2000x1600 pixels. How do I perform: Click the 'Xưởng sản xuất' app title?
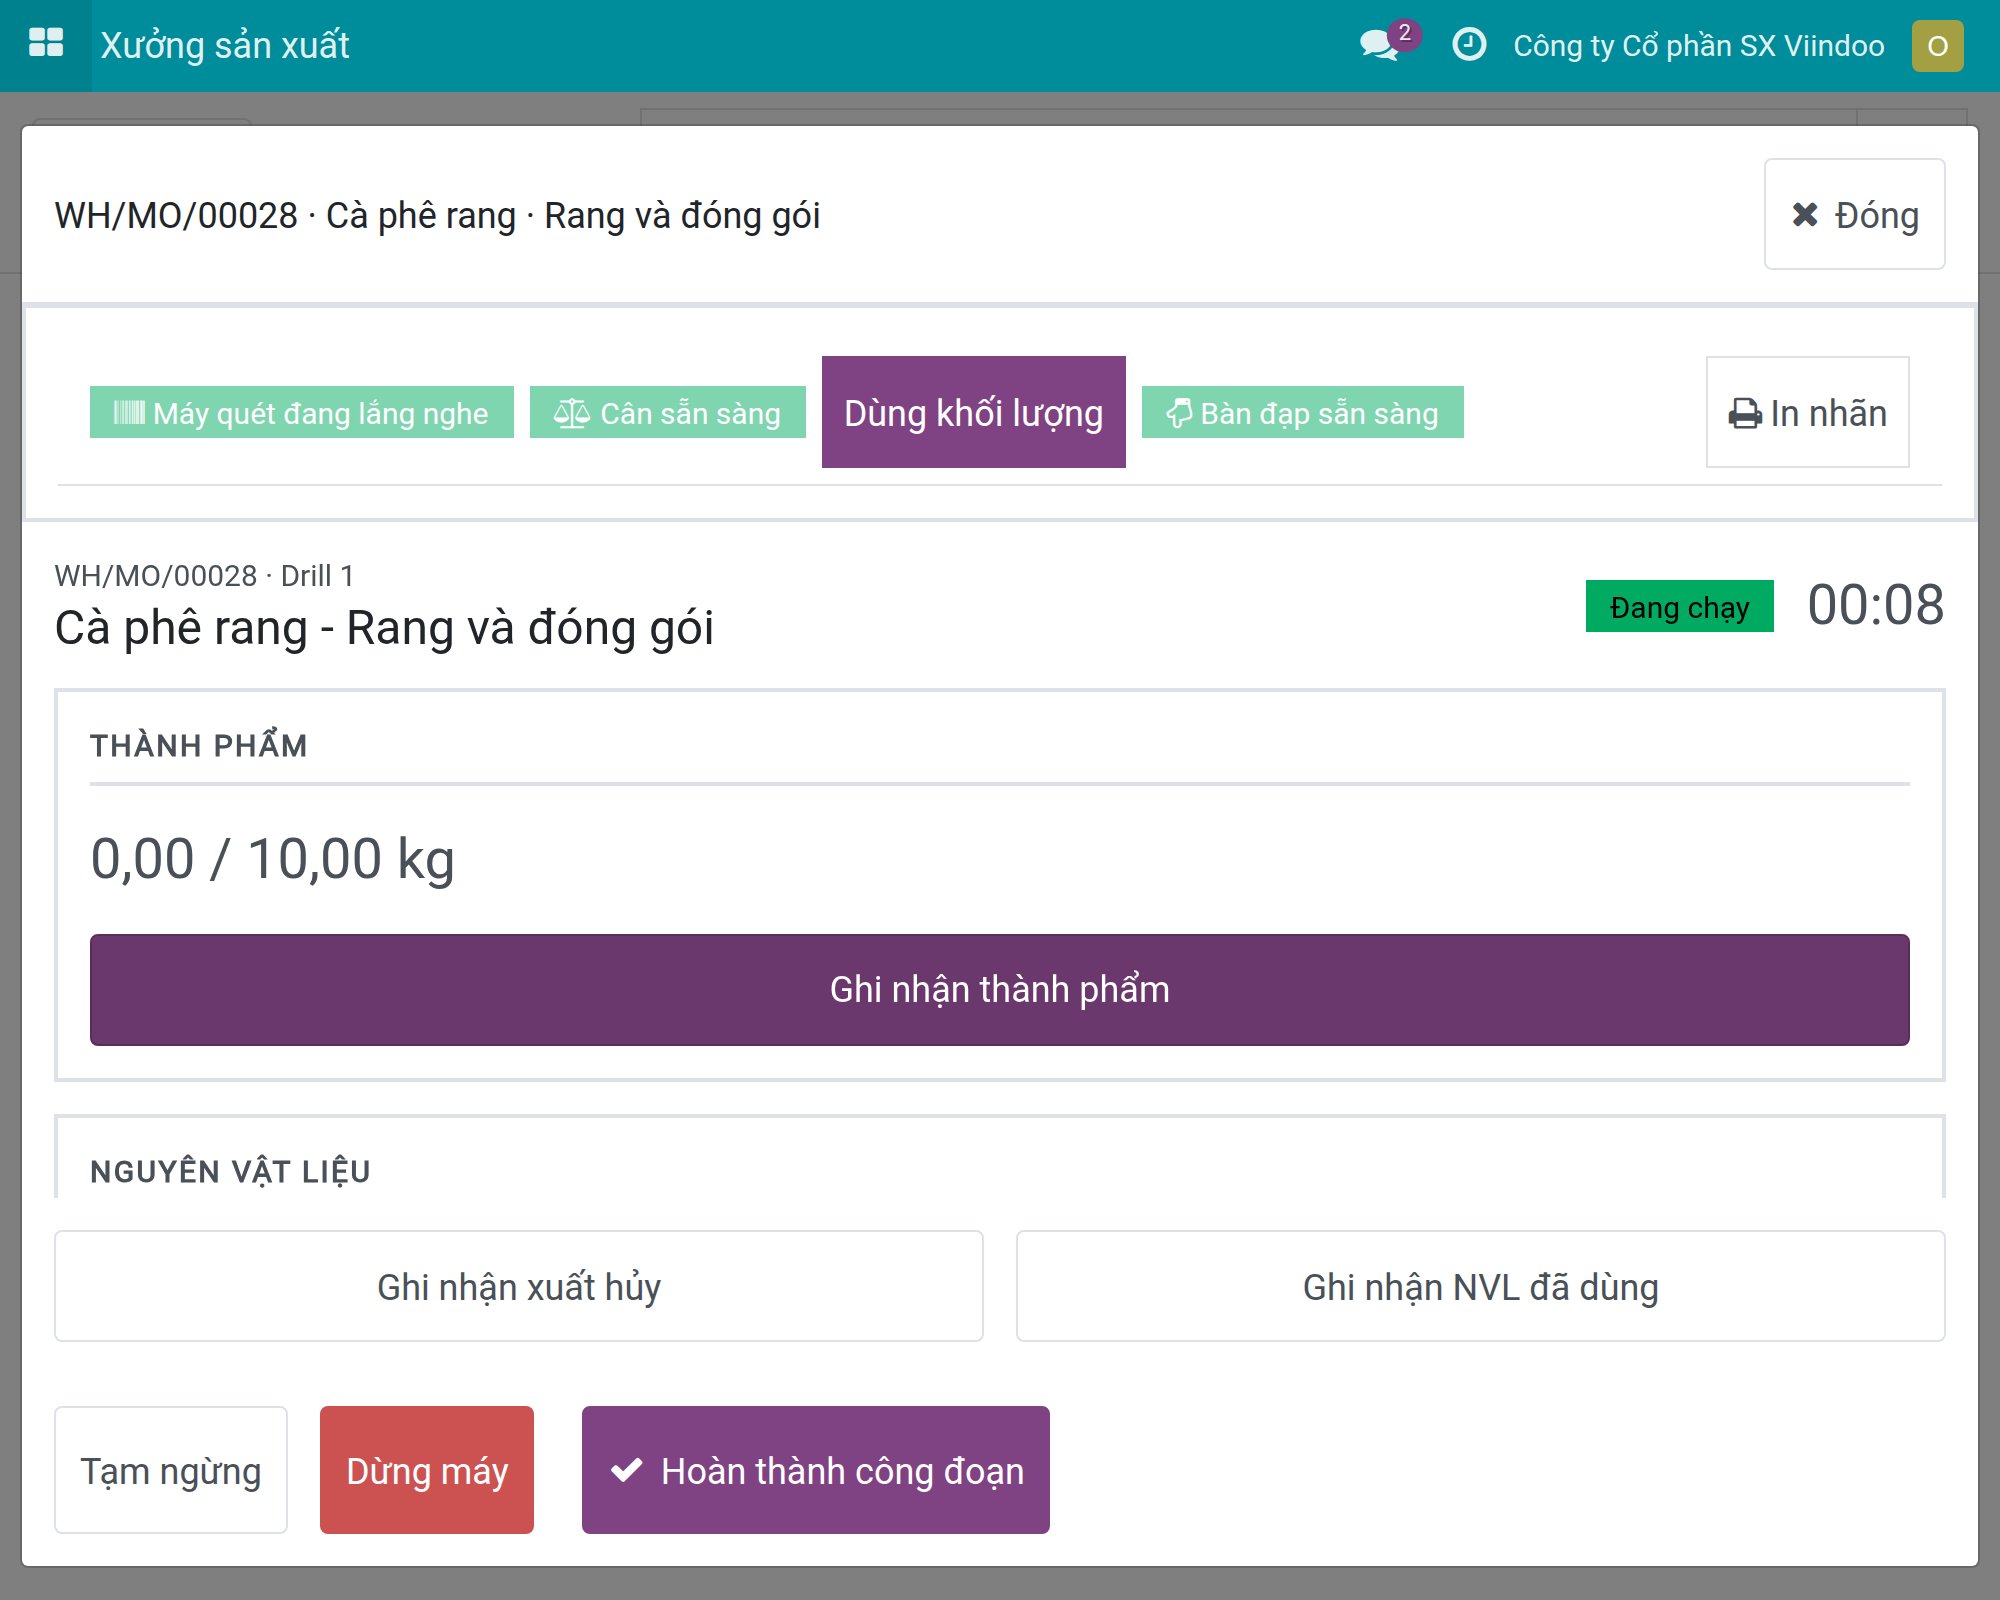[x=225, y=46]
